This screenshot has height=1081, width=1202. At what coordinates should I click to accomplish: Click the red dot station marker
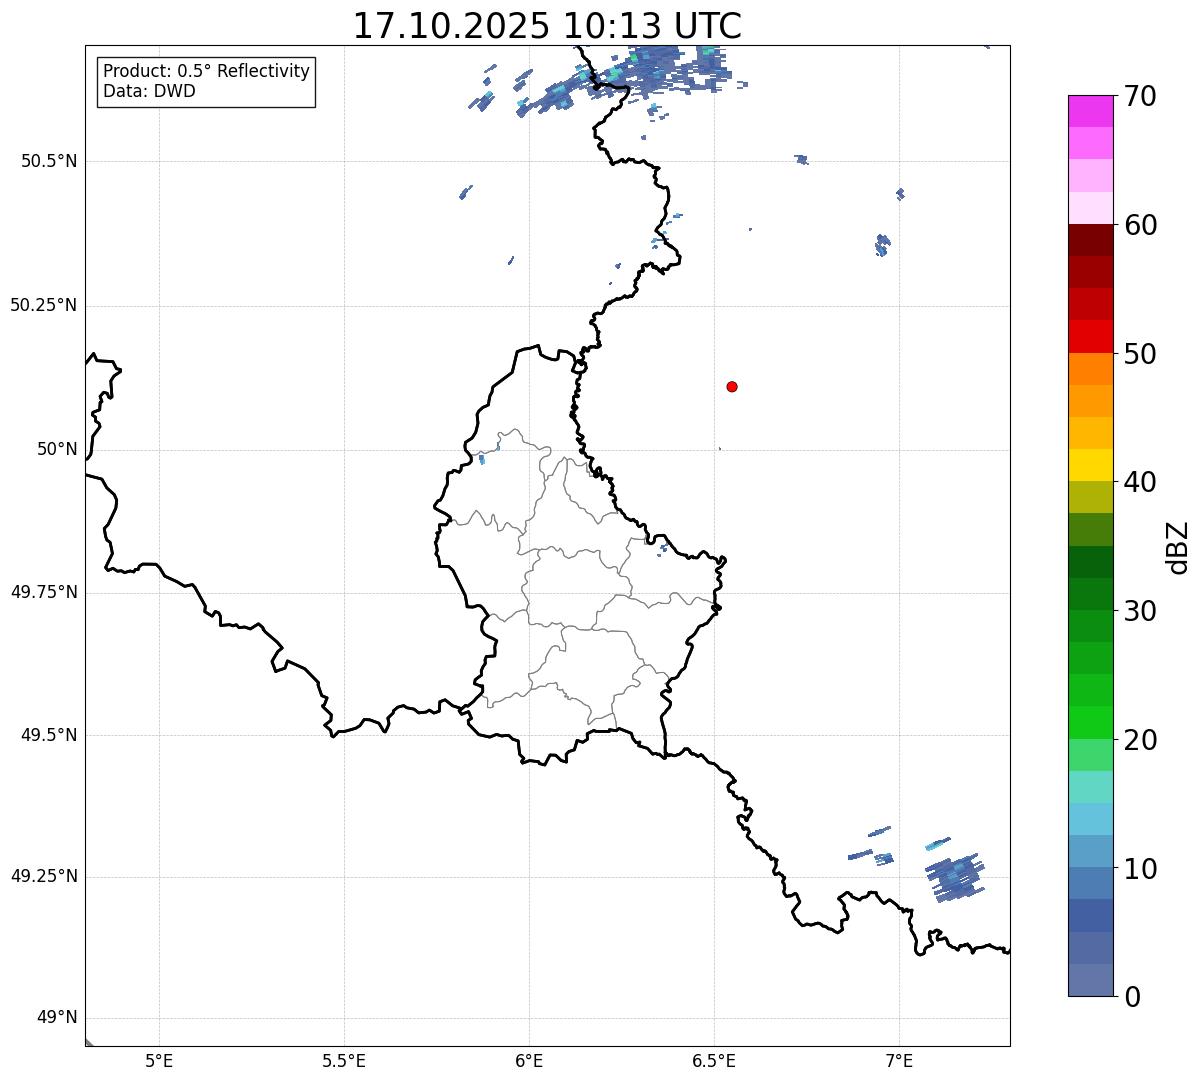732,386
